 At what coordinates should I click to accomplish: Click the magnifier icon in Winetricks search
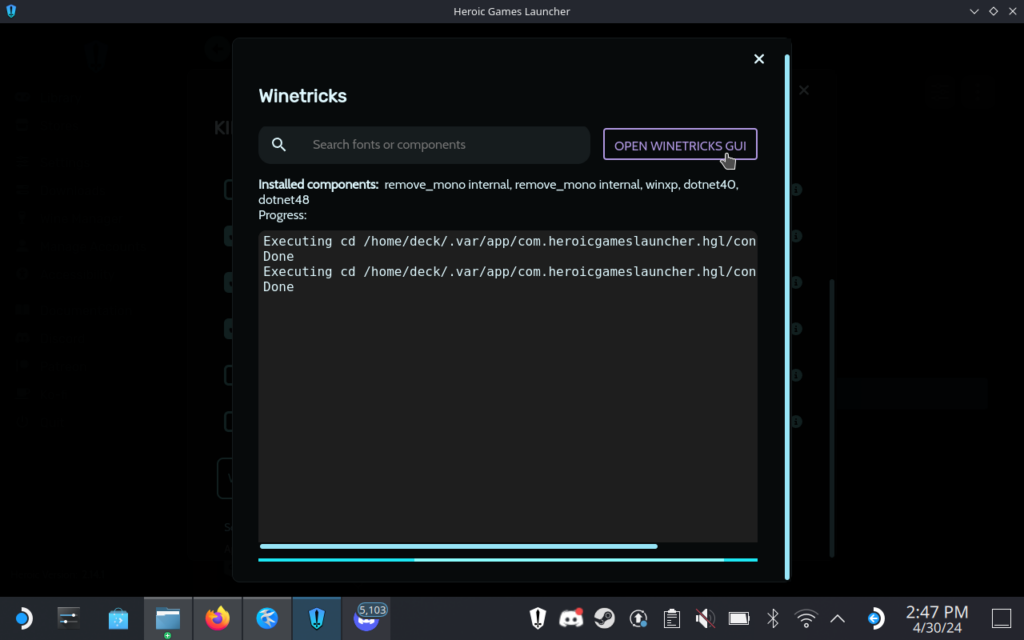point(279,144)
